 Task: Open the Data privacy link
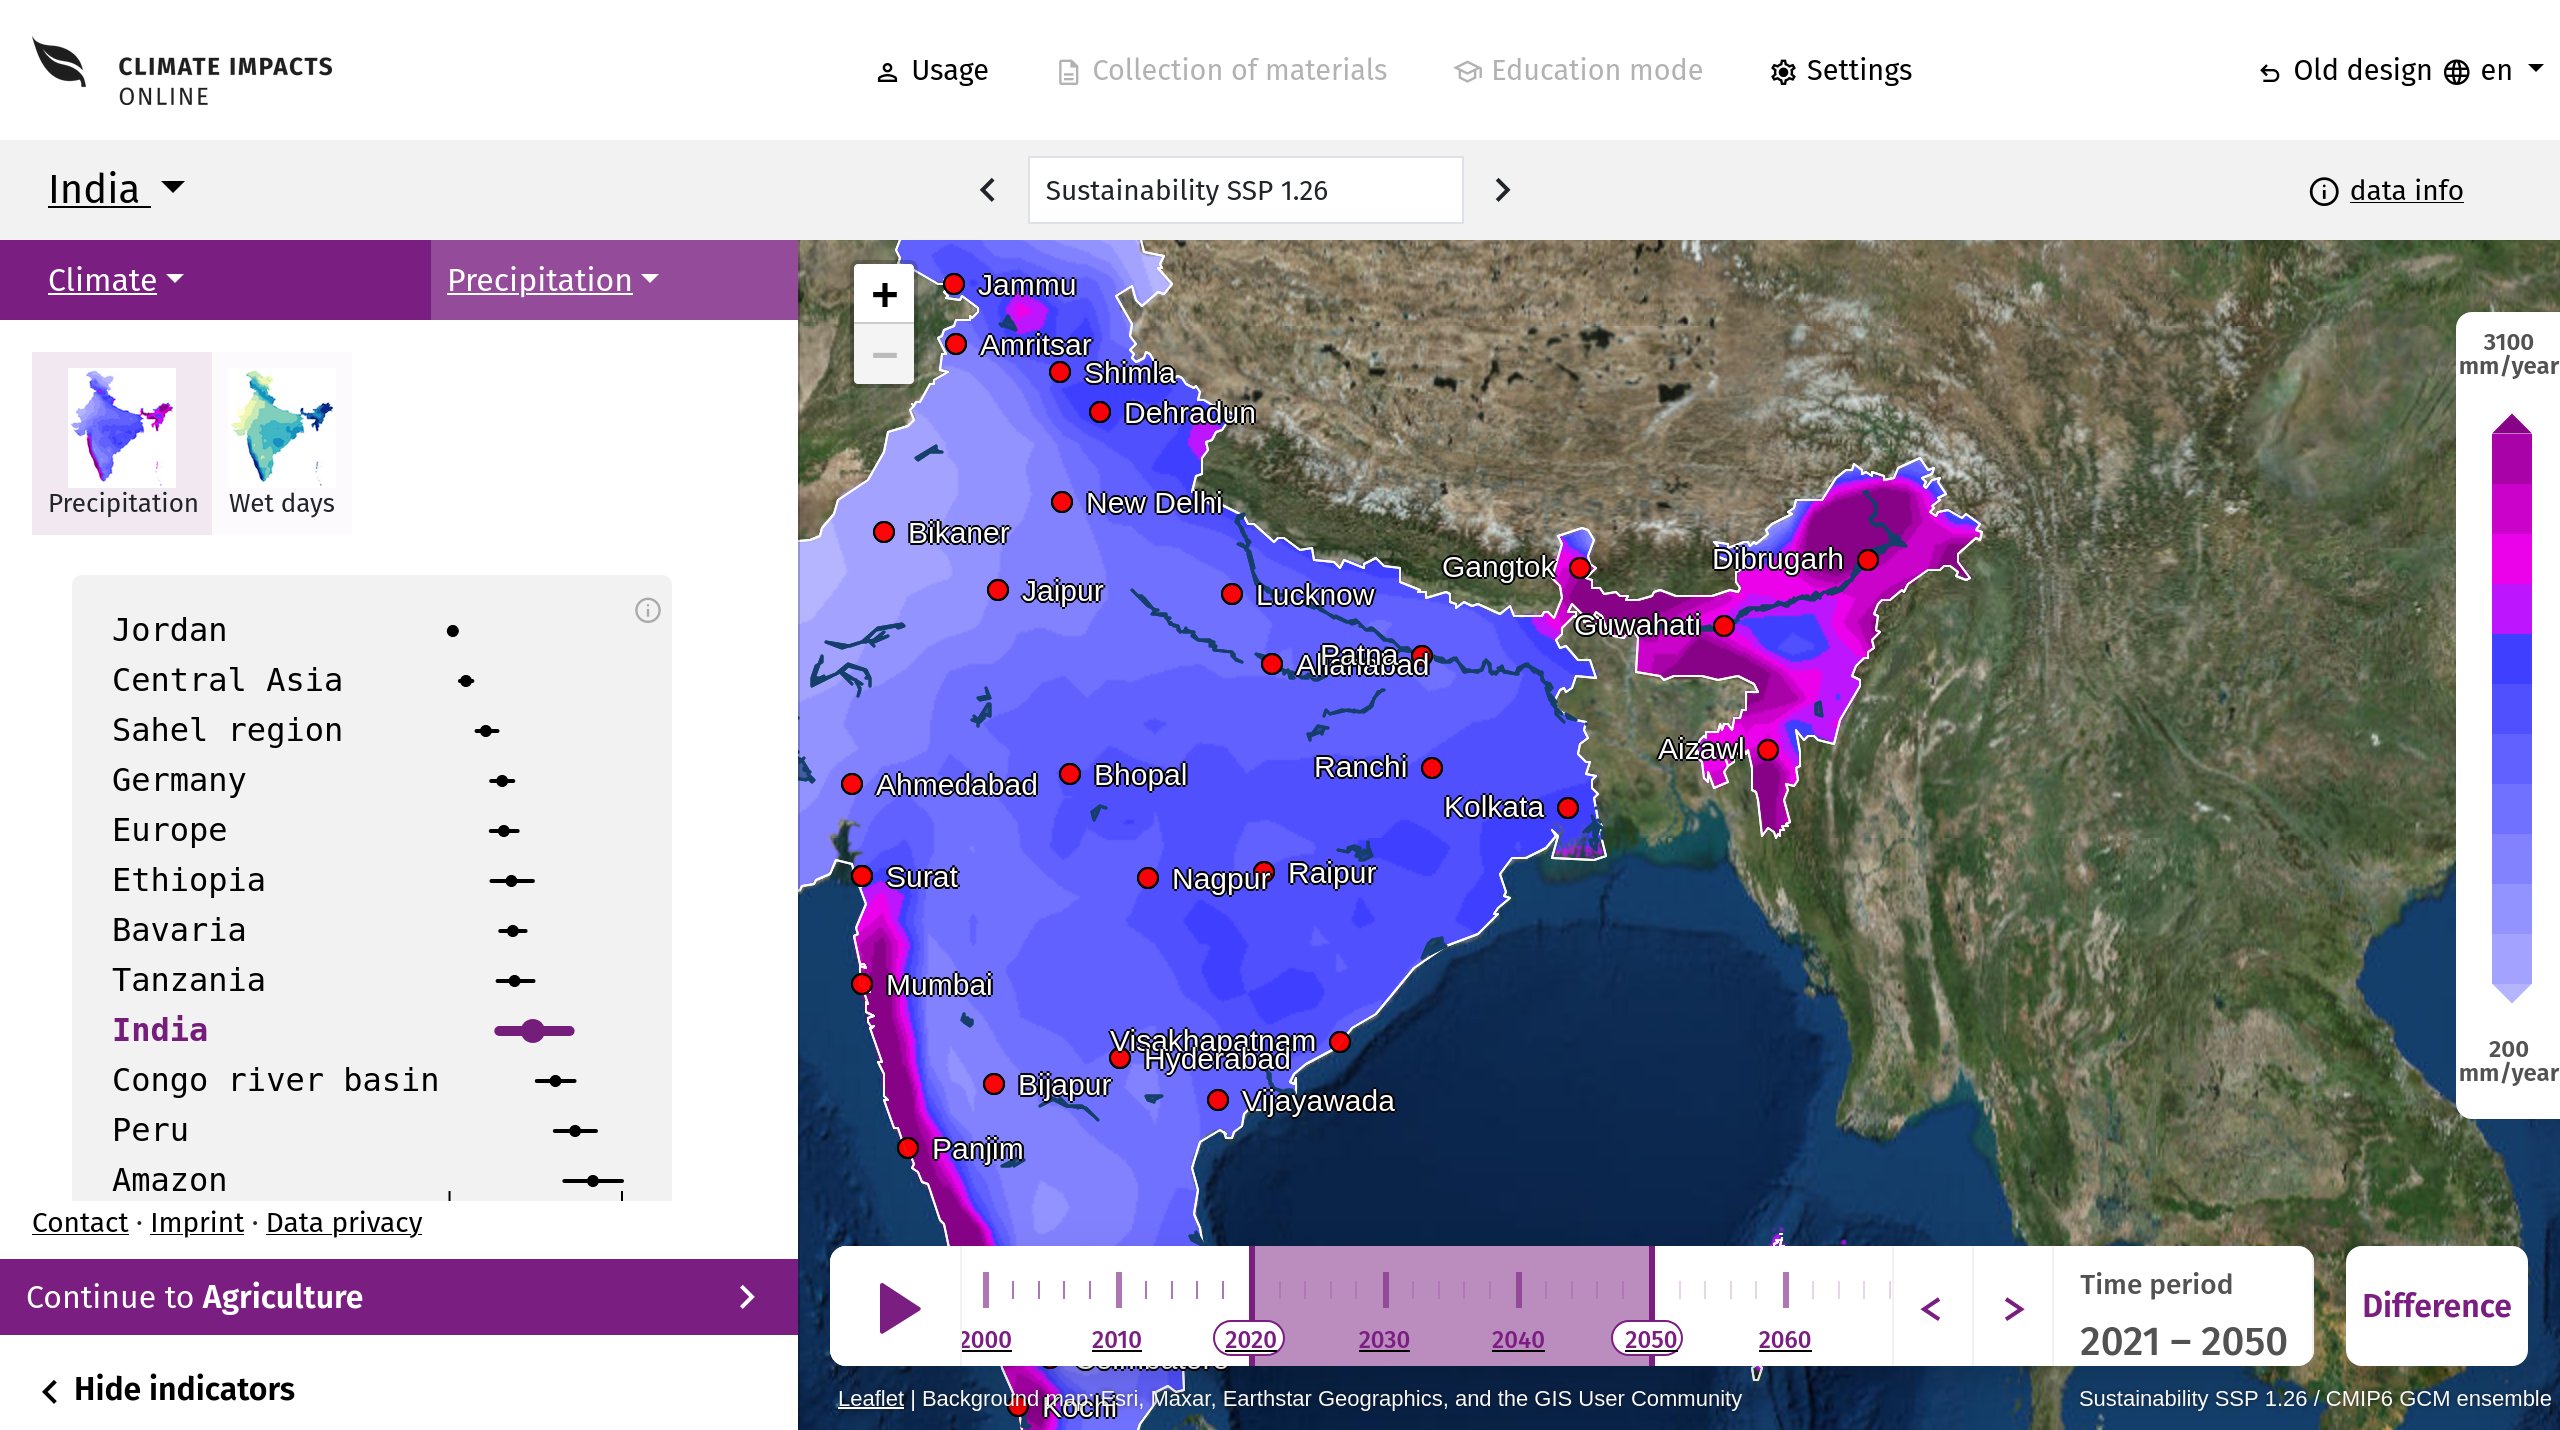(344, 1223)
